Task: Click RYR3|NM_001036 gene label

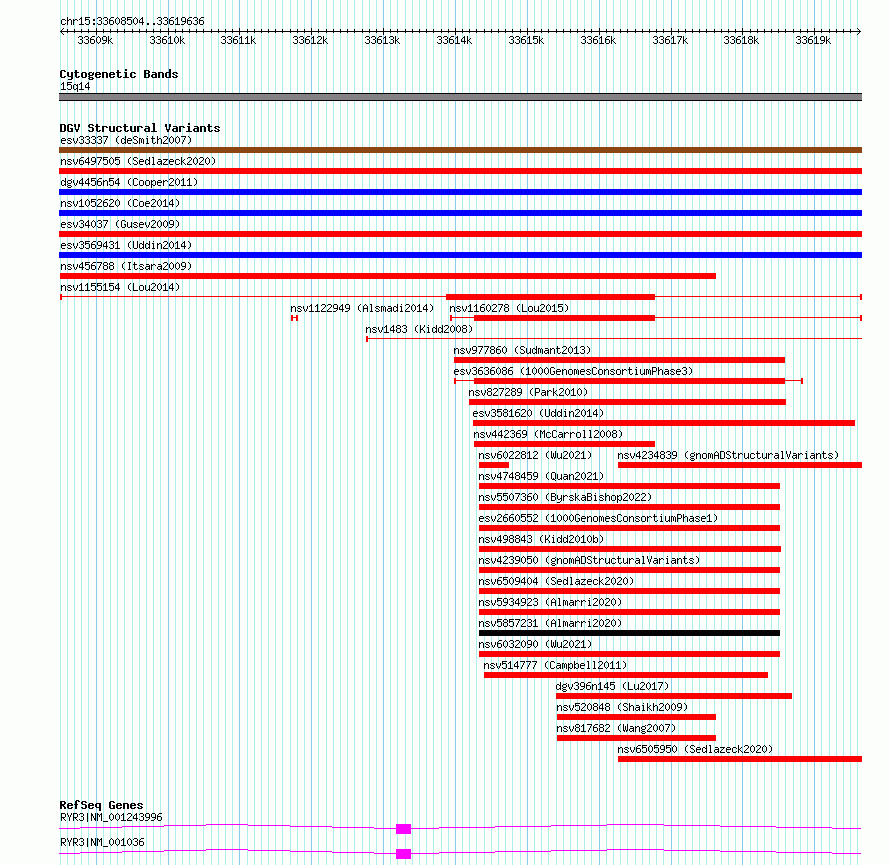Action: coord(102,842)
